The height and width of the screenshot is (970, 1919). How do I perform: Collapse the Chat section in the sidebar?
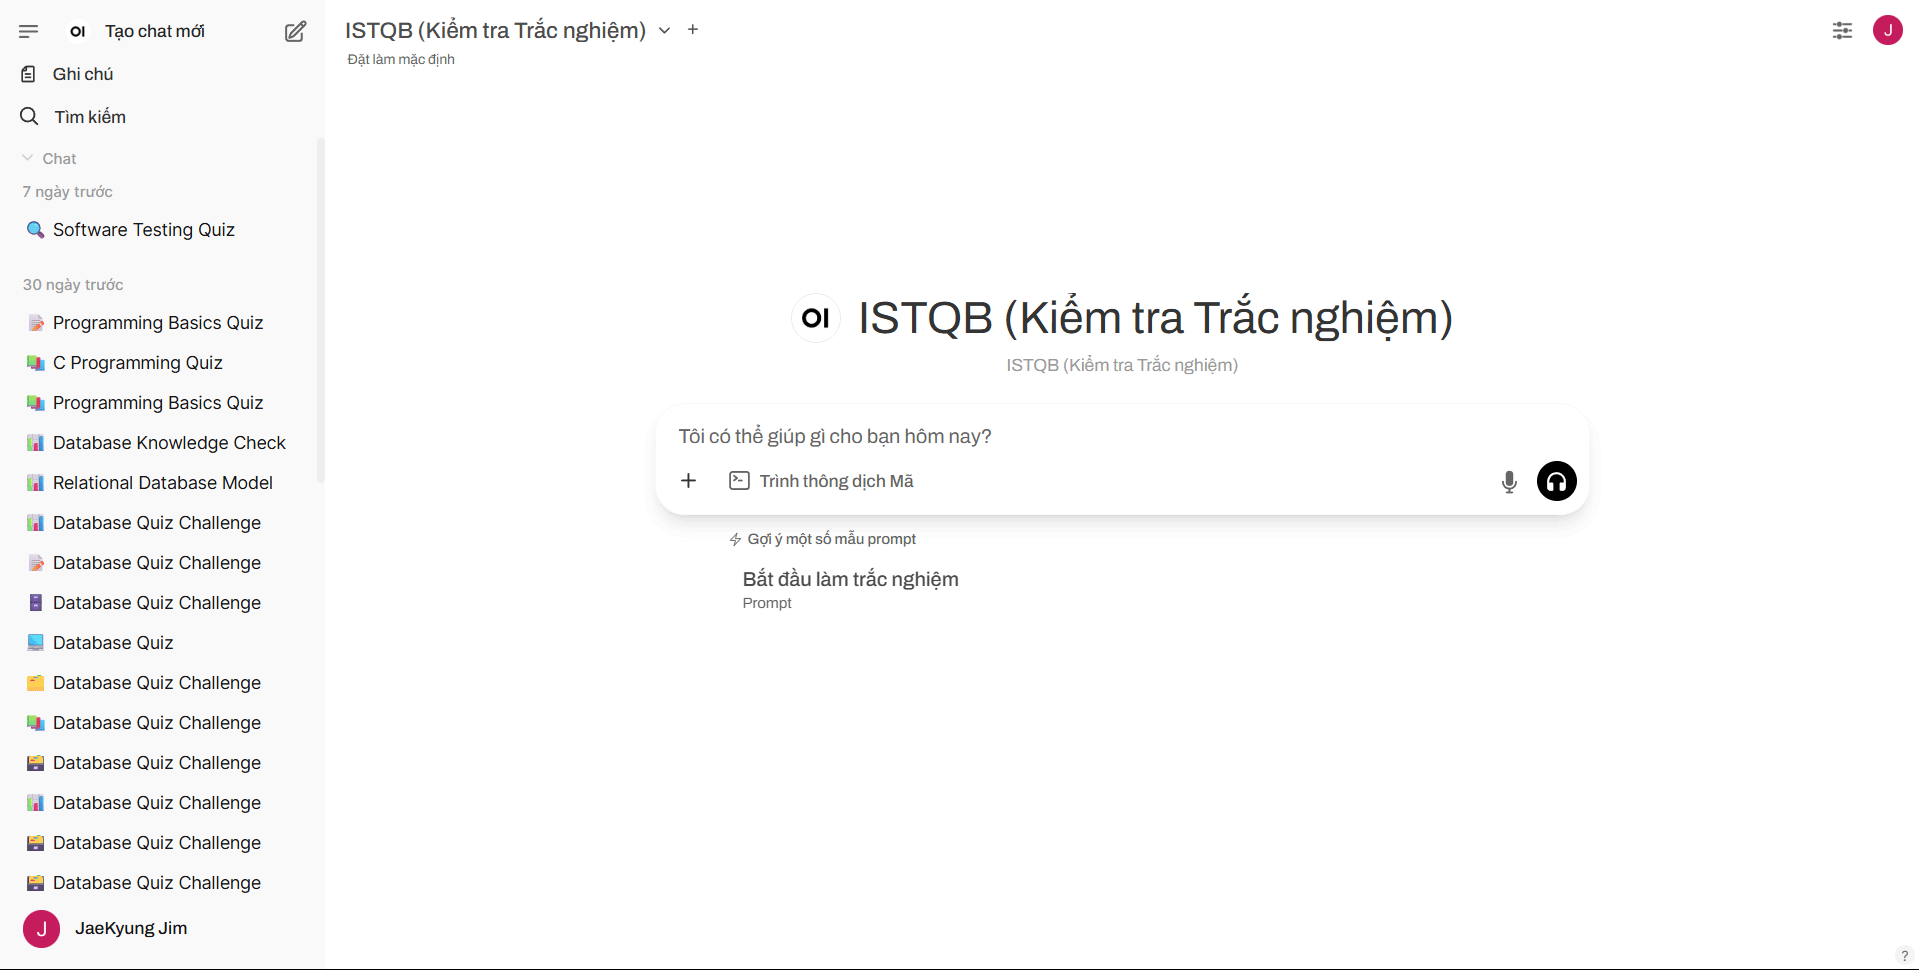[x=27, y=157]
